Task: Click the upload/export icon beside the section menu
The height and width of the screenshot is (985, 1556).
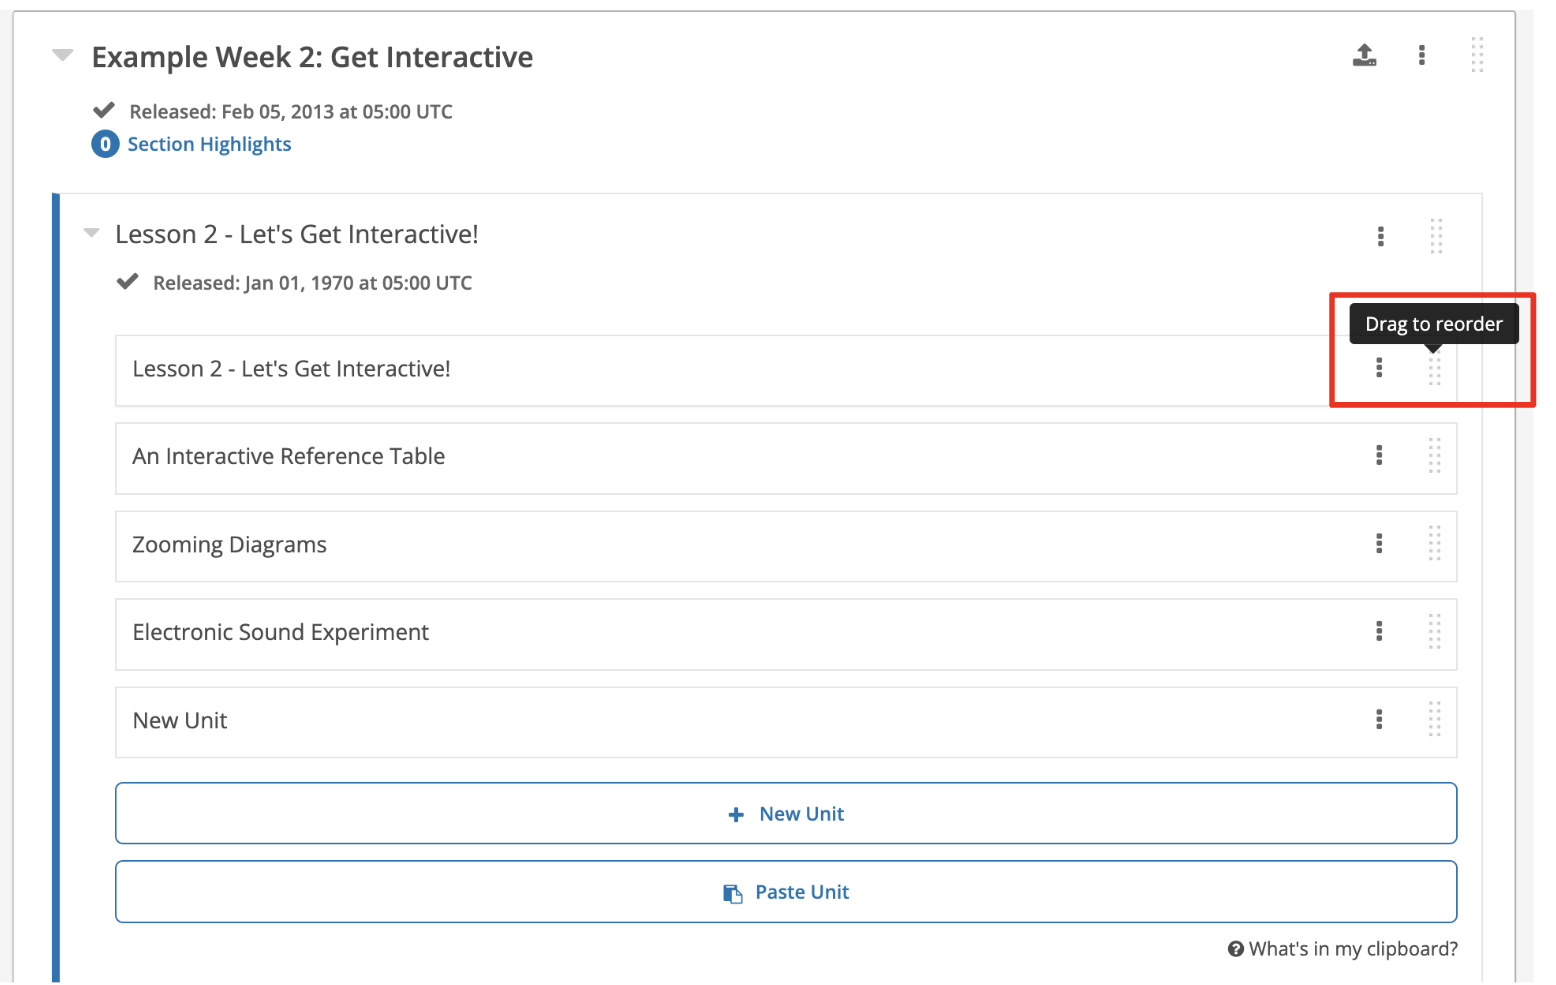Action: [1364, 56]
